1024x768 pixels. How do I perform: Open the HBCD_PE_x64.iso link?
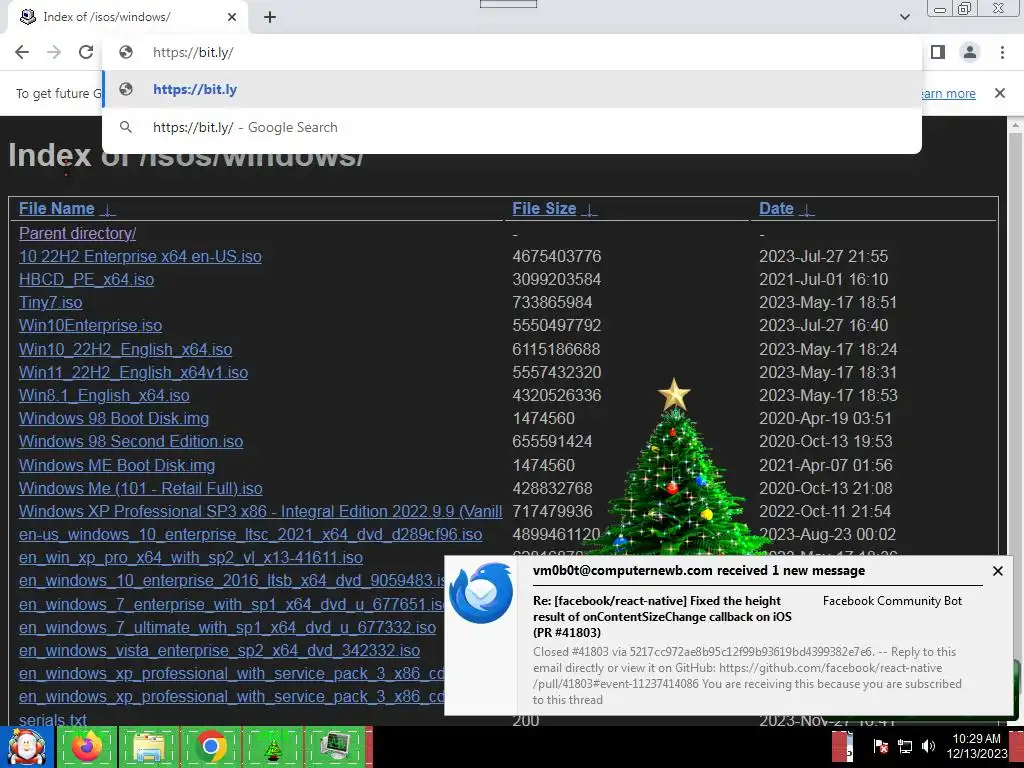[x=86, y=280]
